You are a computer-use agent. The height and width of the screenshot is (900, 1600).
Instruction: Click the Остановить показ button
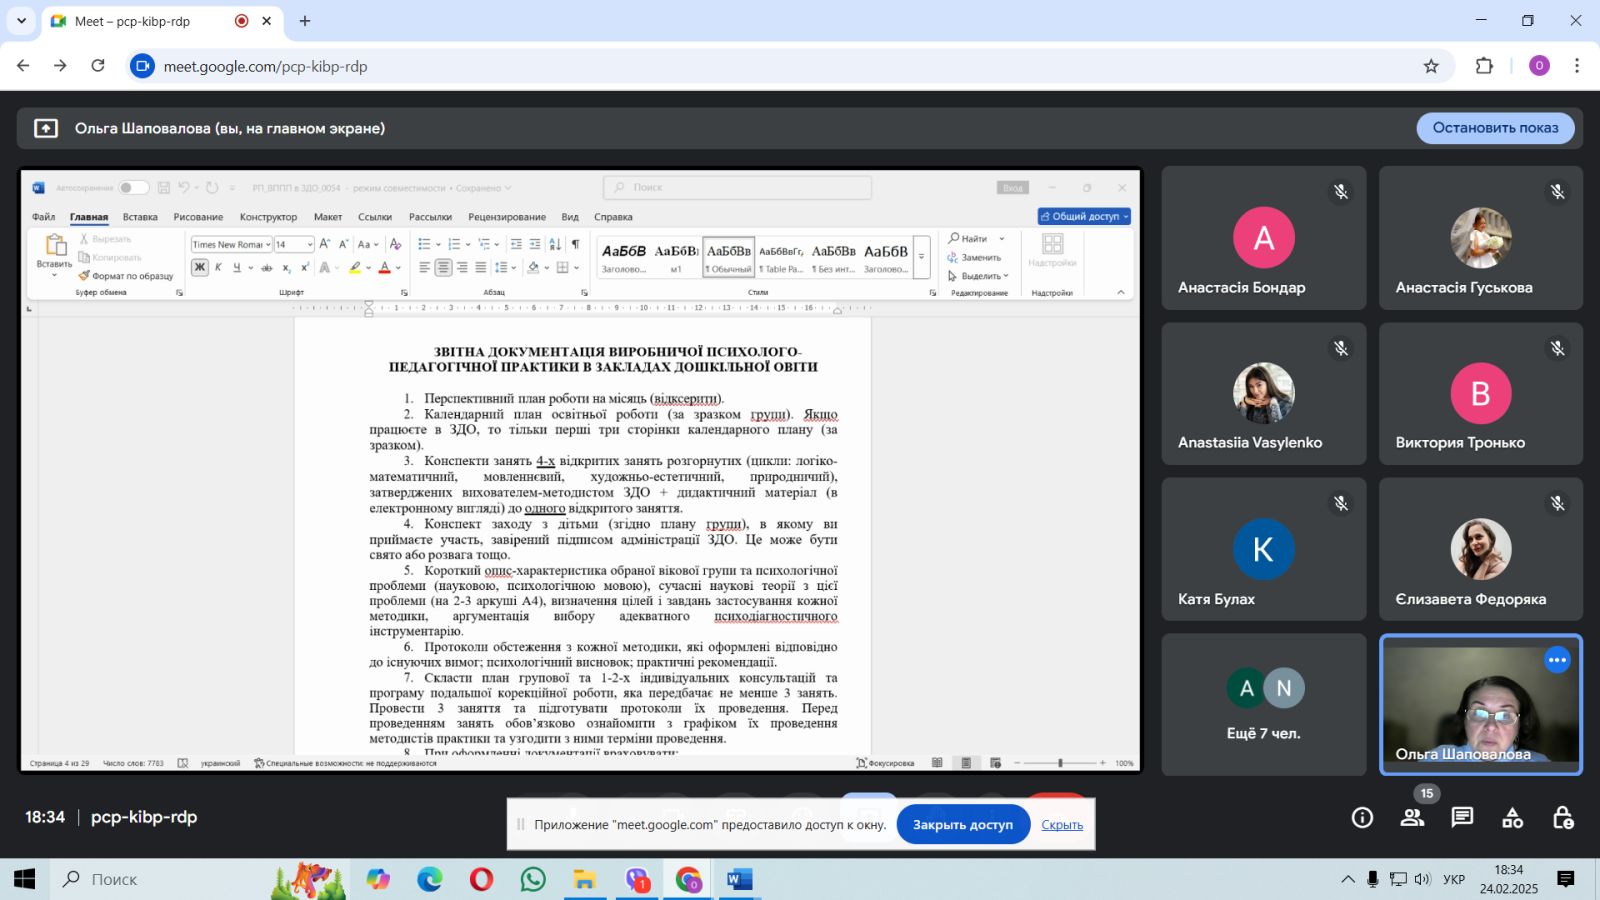[1495, 128]
